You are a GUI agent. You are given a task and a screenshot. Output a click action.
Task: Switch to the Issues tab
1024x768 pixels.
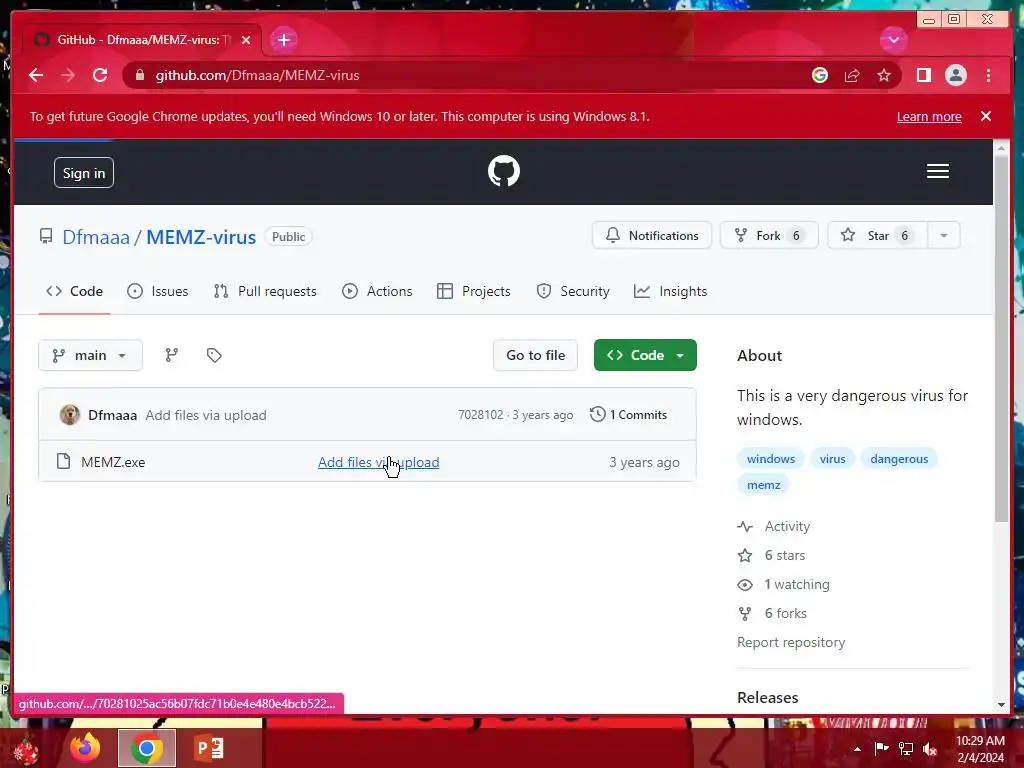(x=157, y=291)
